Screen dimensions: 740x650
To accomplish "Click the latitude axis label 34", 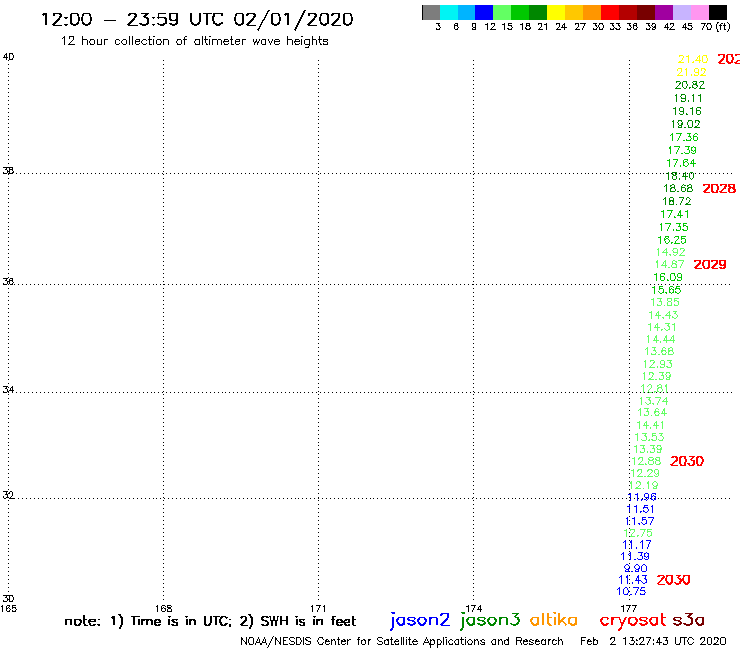I will (x=8, y=390).
